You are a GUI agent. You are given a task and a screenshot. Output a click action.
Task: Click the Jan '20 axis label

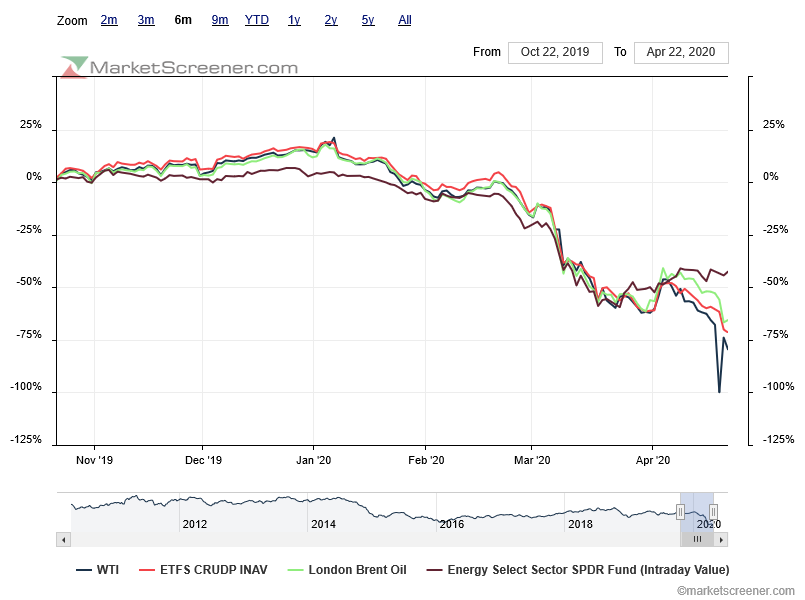314,460
